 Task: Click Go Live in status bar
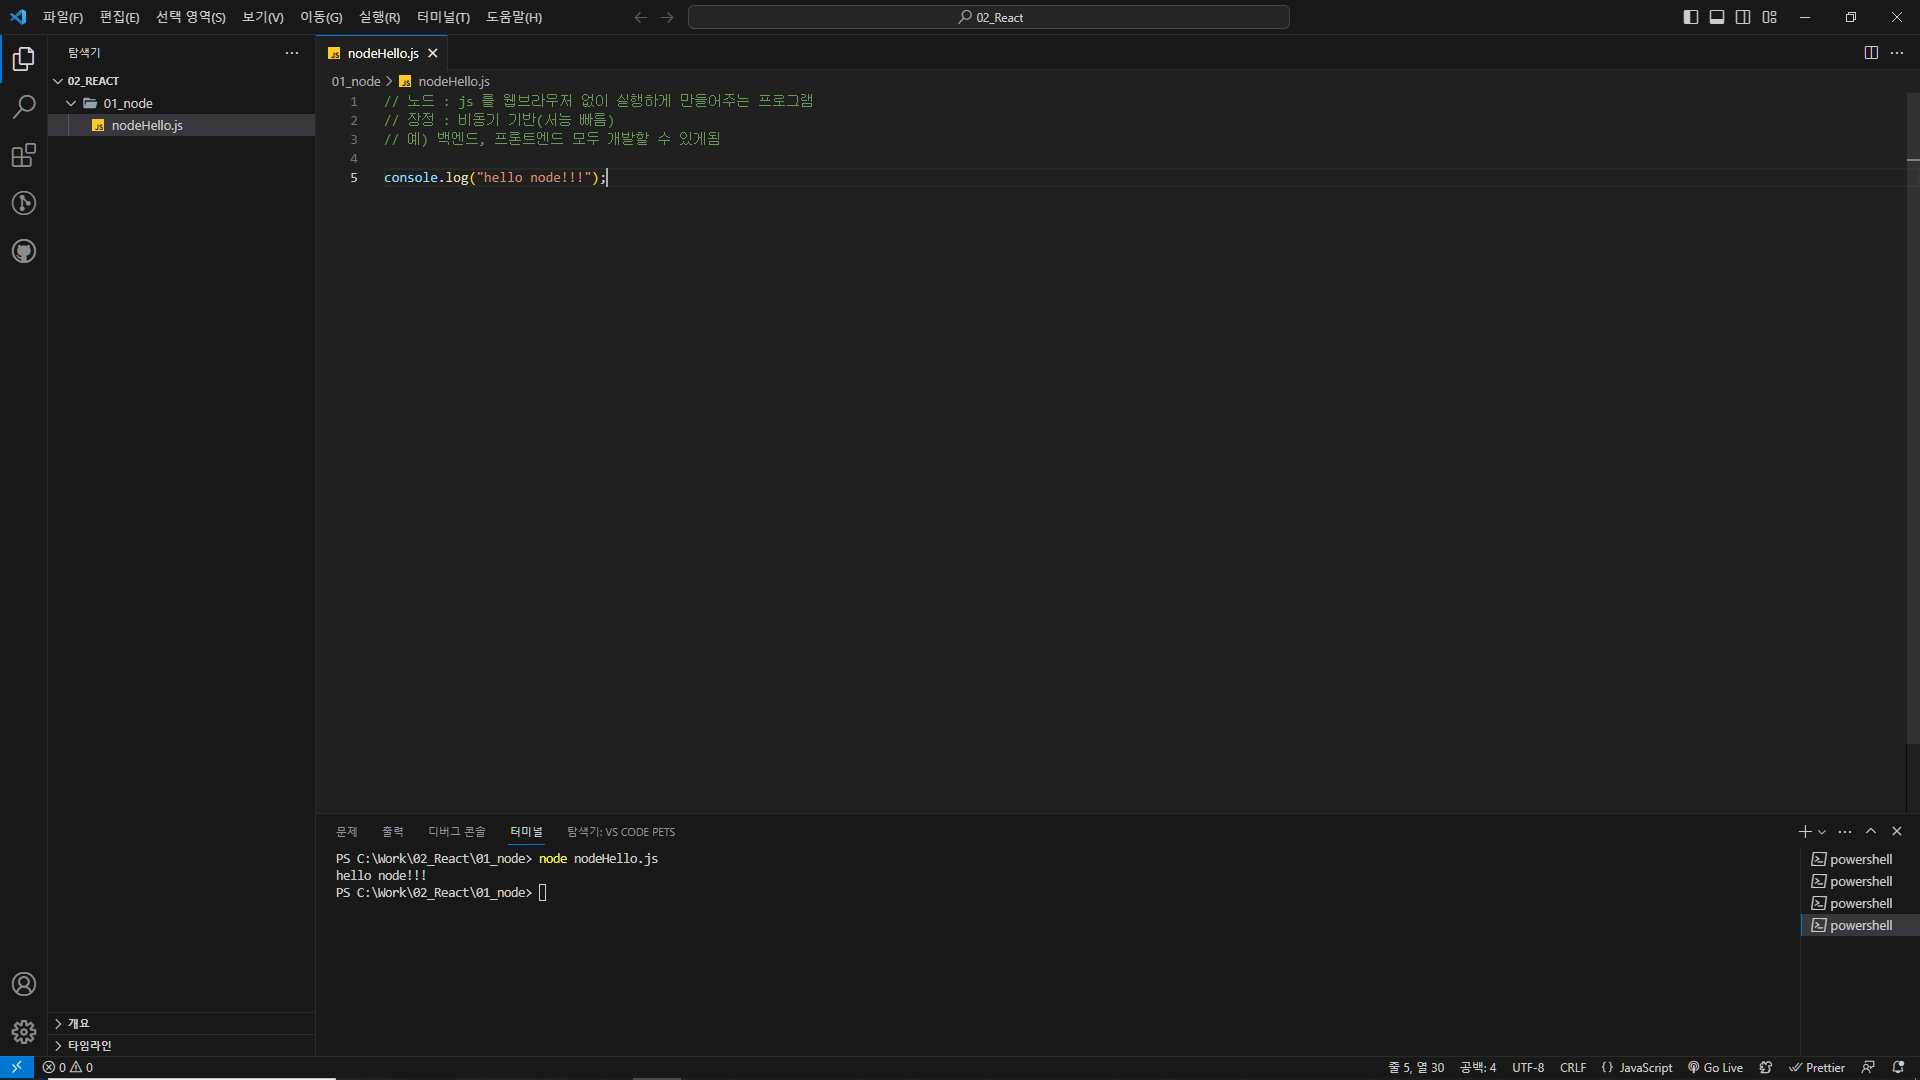click(x=1716, y=1067)
